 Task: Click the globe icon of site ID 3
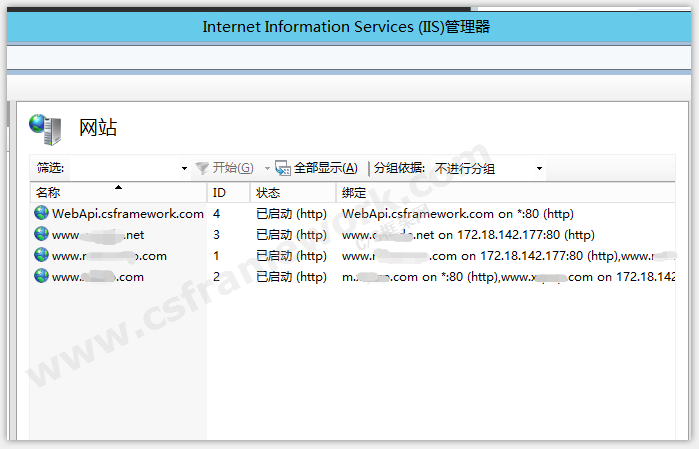(41, 234)
